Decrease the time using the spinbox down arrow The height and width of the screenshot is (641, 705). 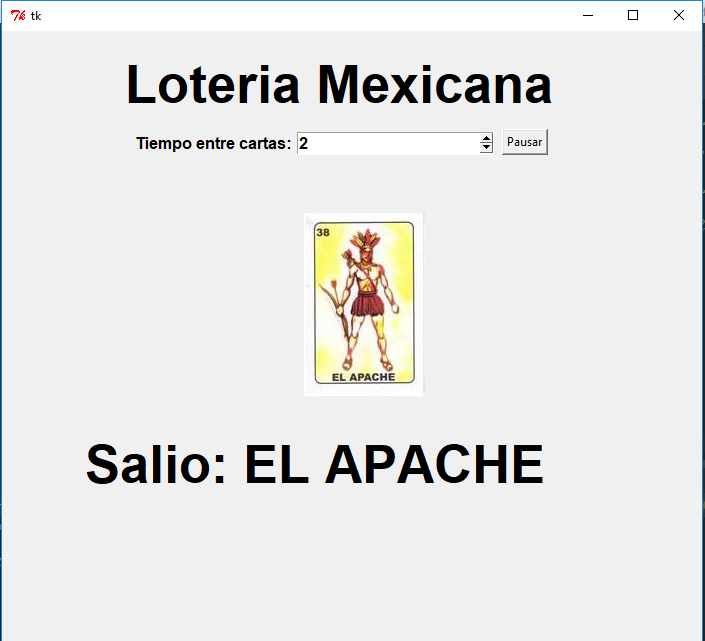[x=486, y=148]
